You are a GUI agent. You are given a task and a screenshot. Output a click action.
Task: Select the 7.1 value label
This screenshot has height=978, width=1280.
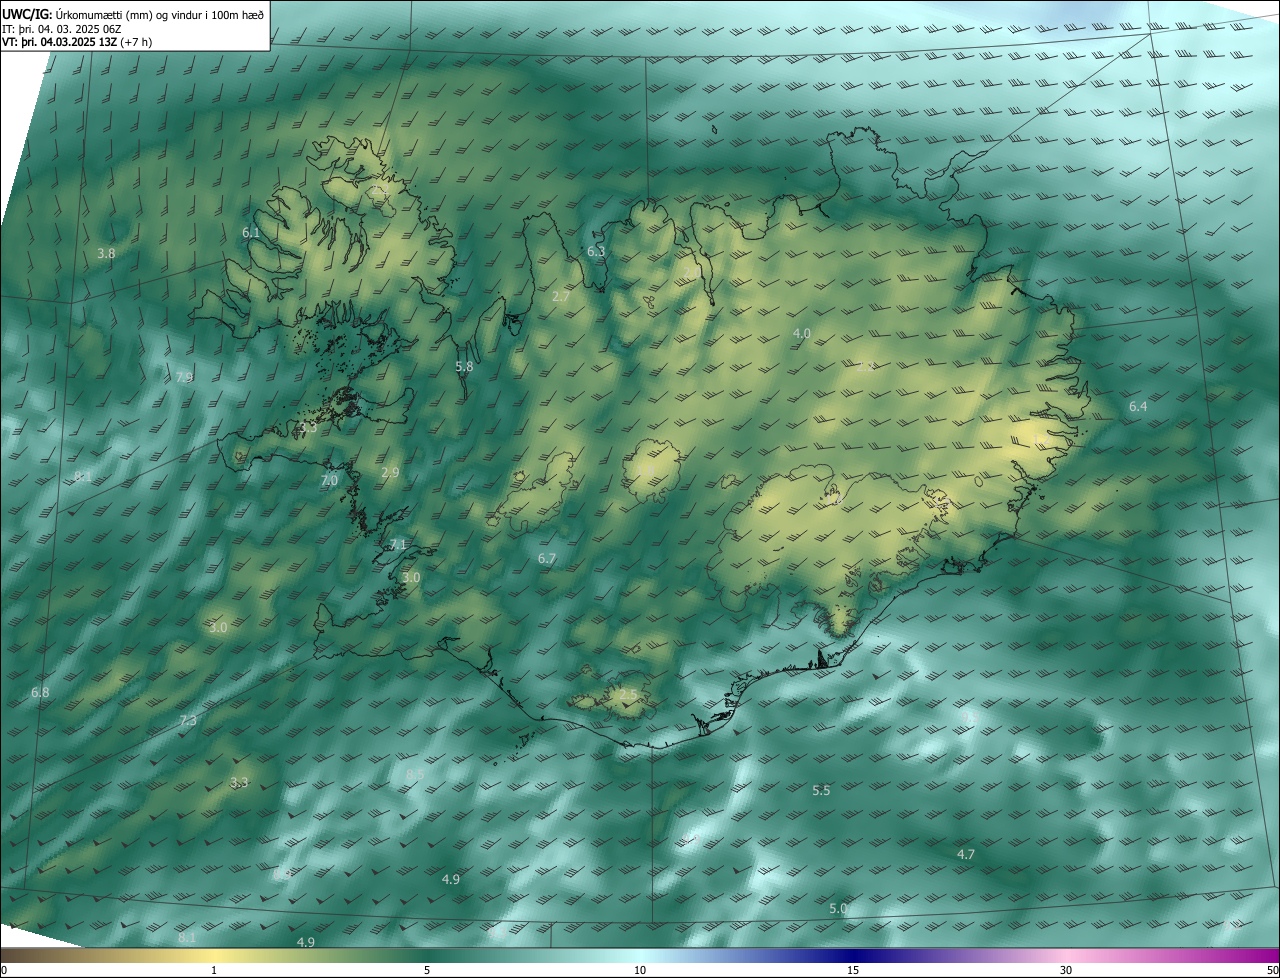pyautogui.click(x=398, y=544)
